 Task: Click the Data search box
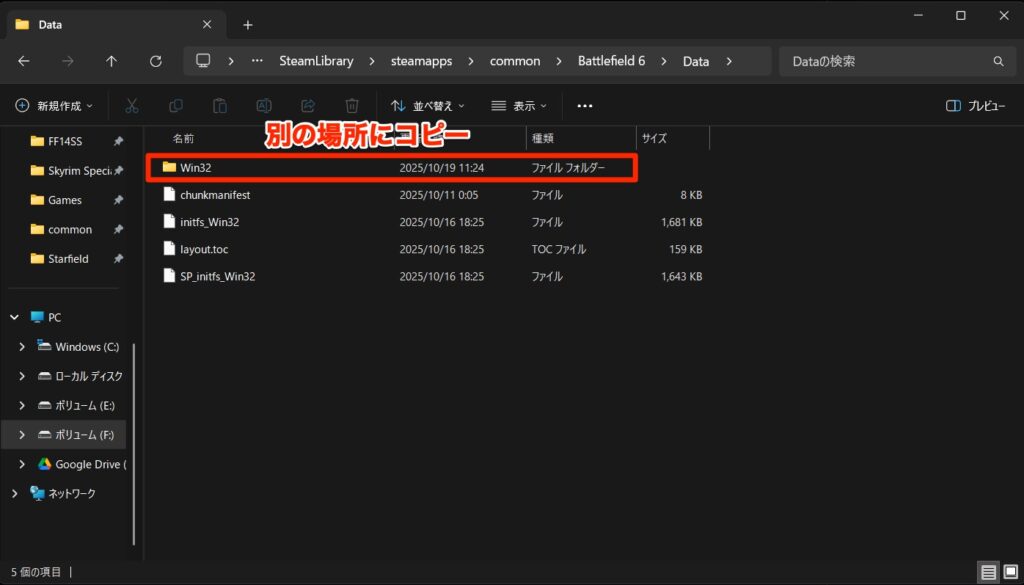click(x=889, y=61)
